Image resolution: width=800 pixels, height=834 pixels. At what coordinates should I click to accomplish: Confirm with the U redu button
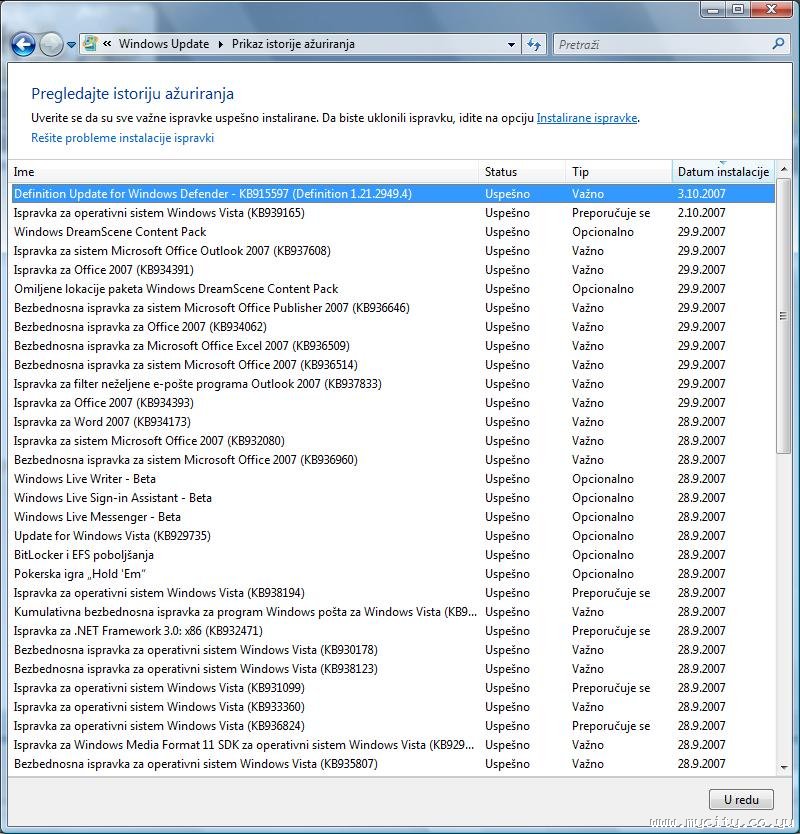click(741, 799)
